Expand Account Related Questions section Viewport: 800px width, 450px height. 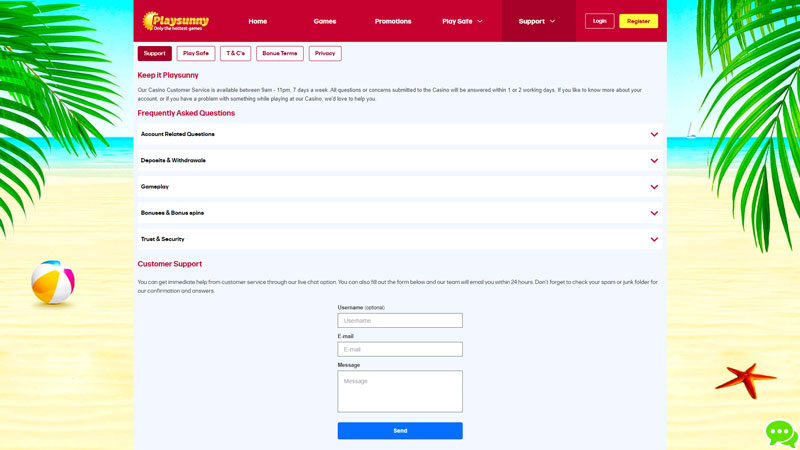tap(399, 134)
